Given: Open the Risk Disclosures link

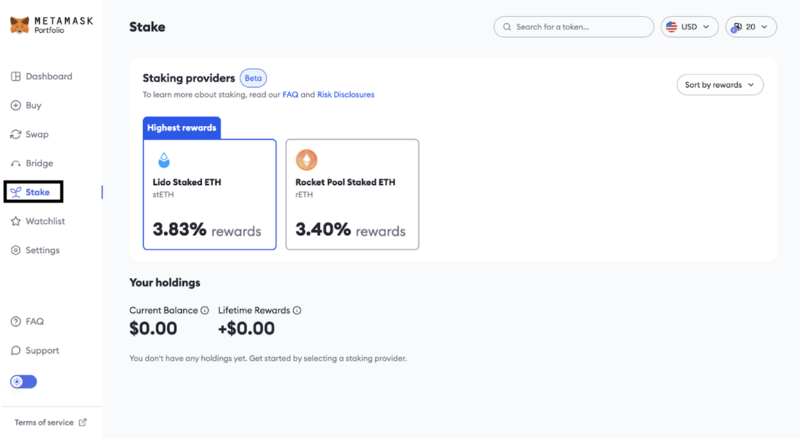Looking at the screenshot, I should (x=346, y=95).
